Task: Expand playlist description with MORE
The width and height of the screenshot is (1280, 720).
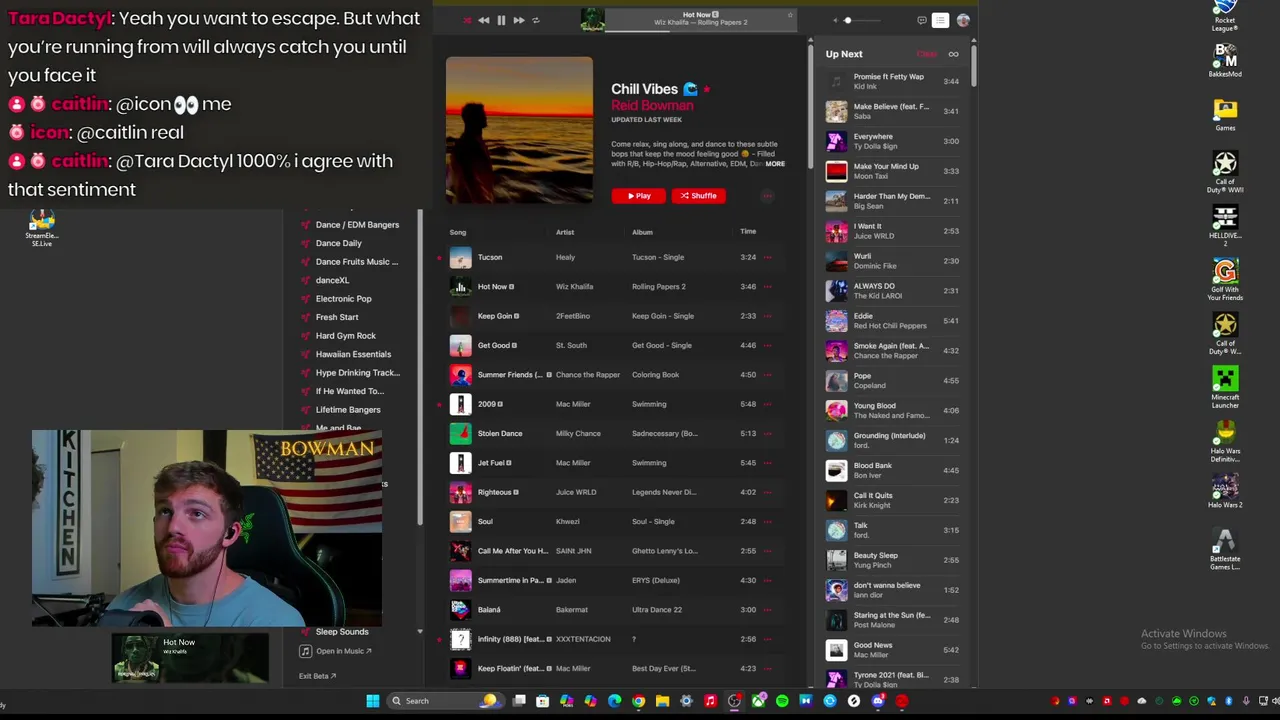Action: point(775,164)
